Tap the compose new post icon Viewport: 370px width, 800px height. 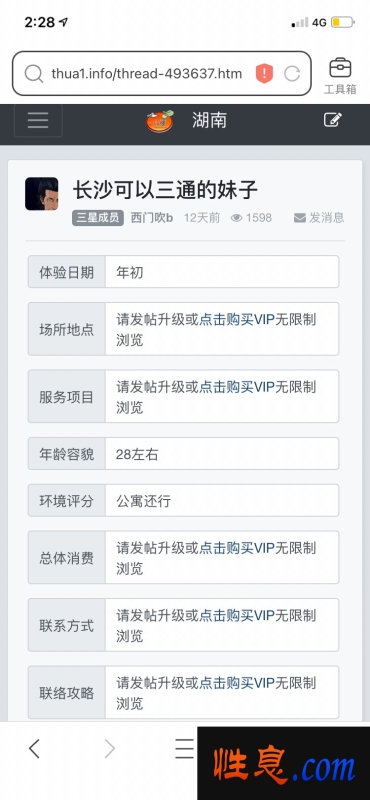333,120
